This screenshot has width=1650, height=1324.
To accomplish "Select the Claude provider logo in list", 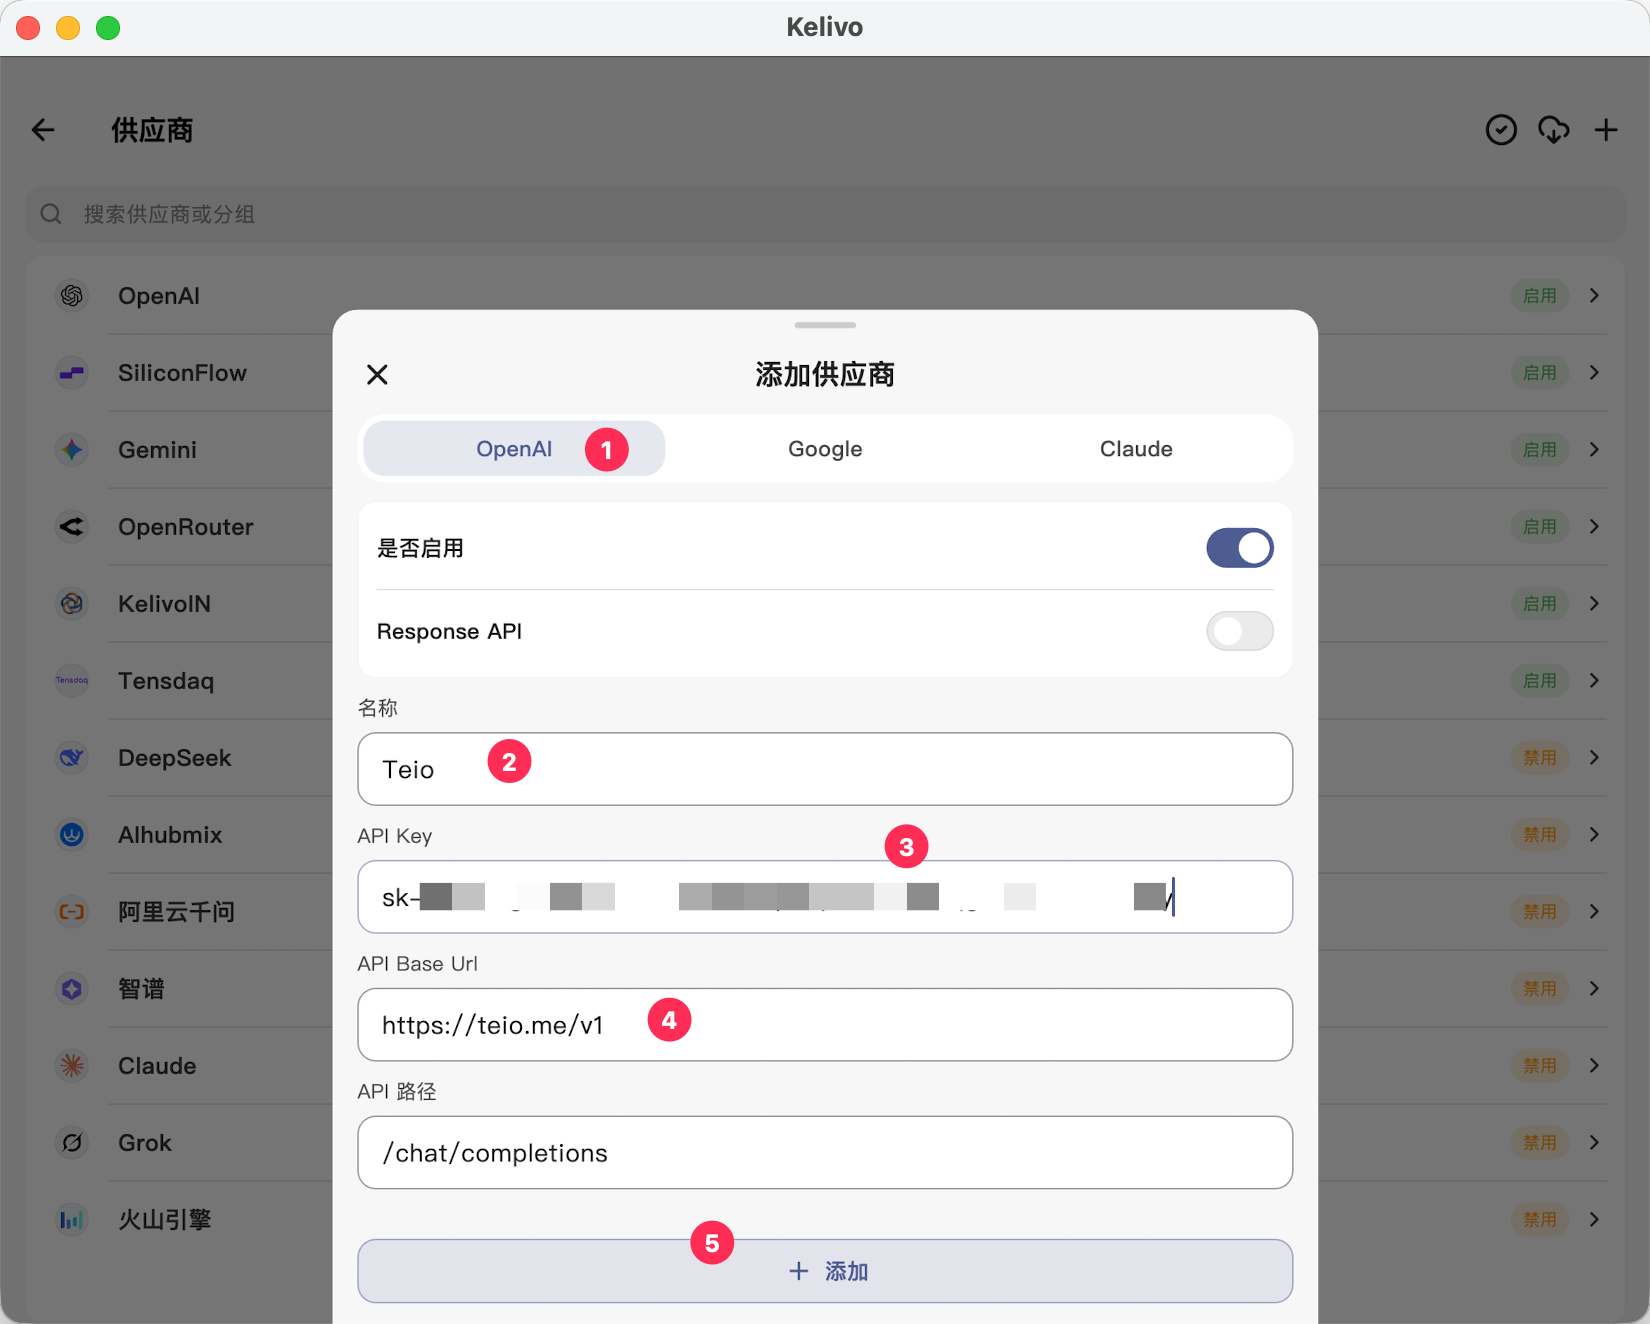I will pyautogui.click(x=72, y=1066).
